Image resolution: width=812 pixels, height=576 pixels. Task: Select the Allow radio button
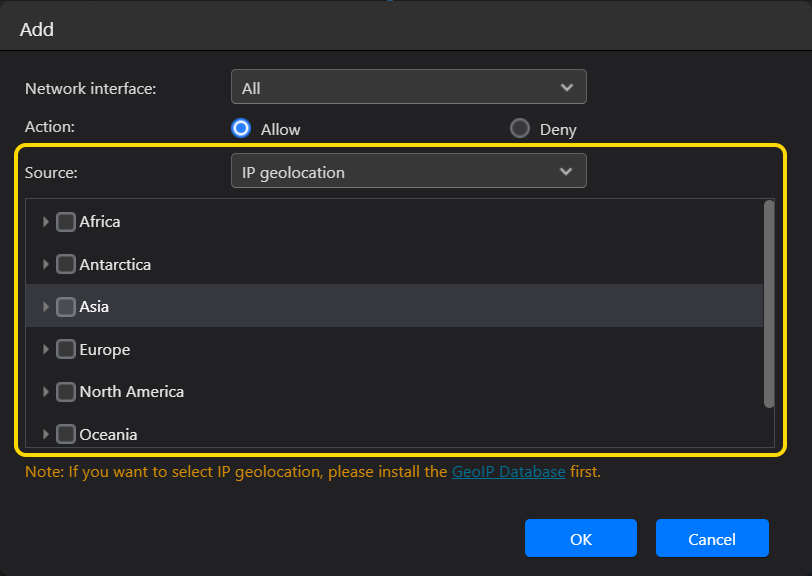pyautogui.click(x=241, y=128)
